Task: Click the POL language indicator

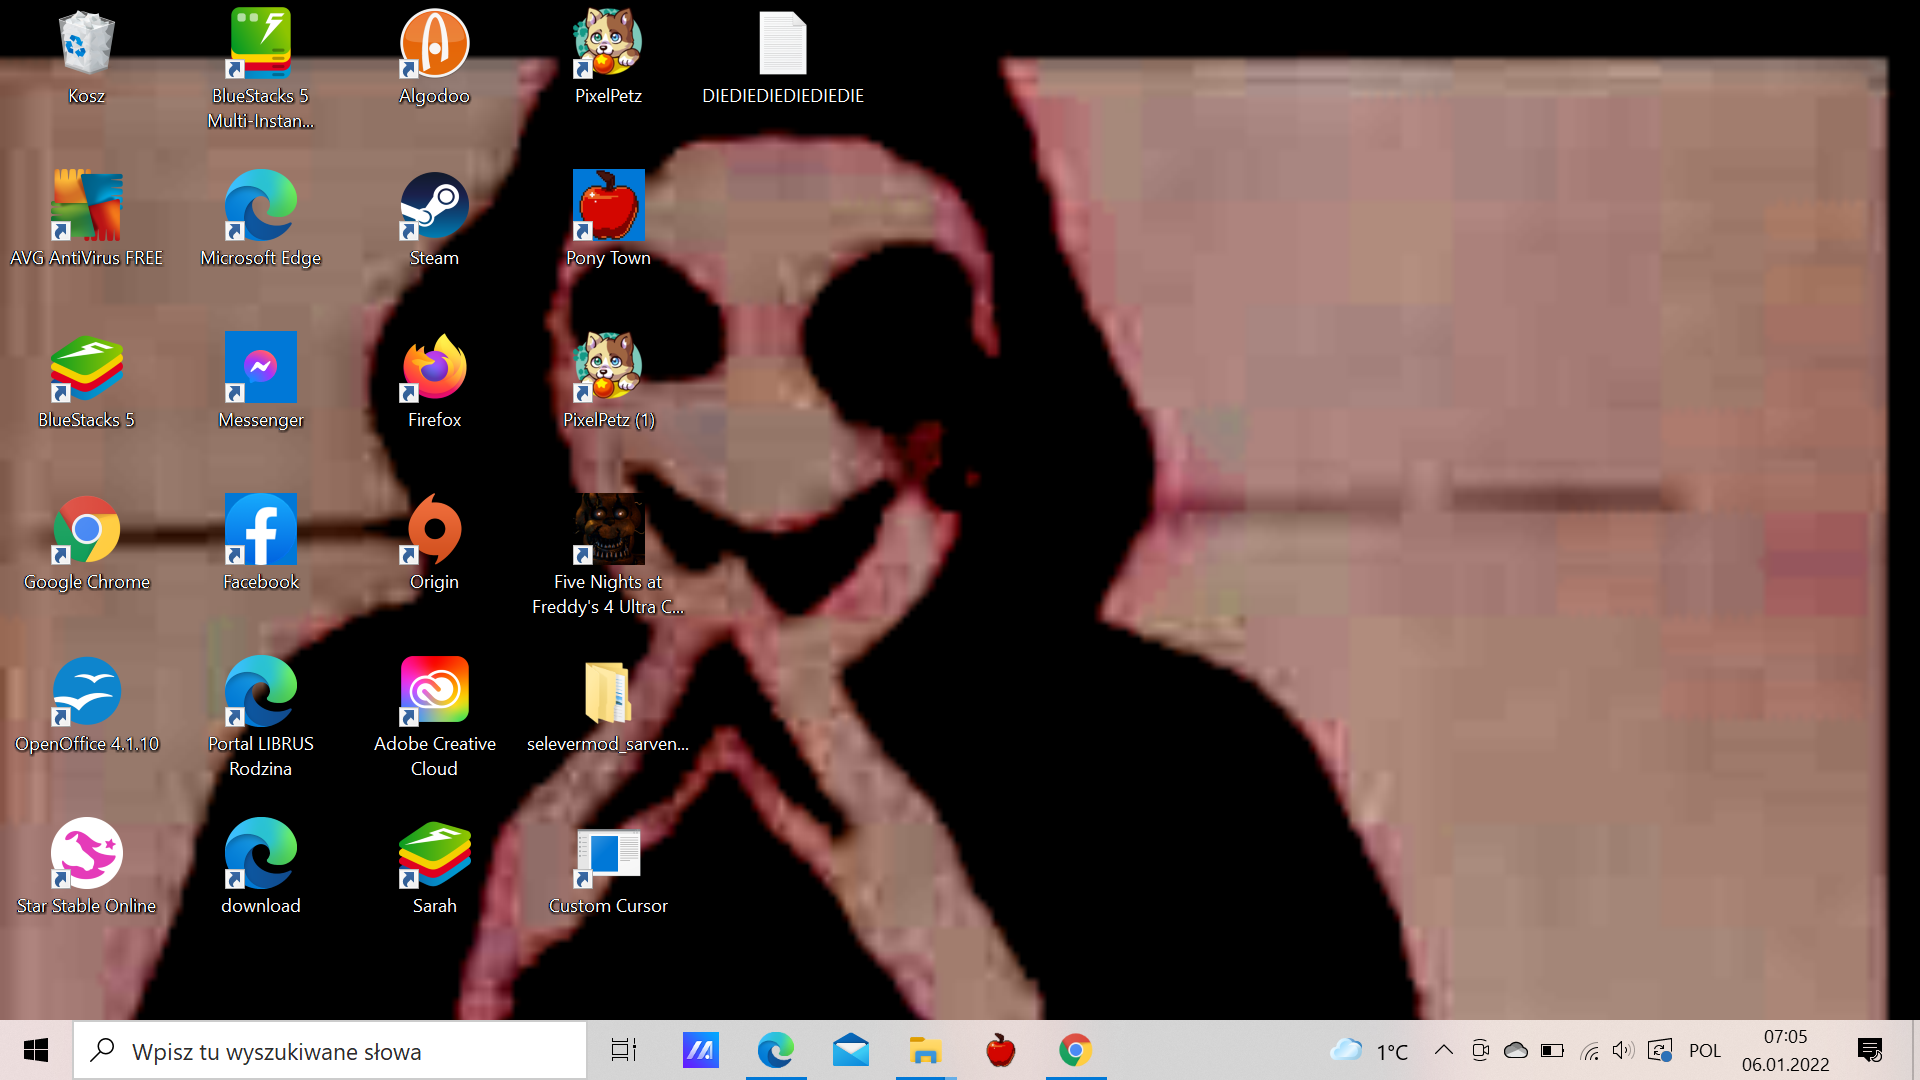Action: click(1704, 1050)
